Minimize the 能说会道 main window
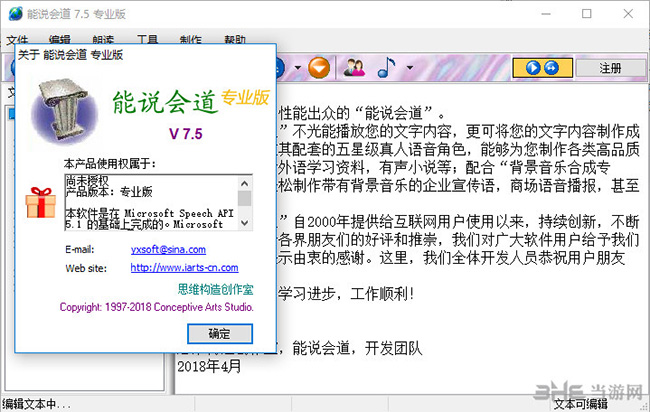650x412 pixels. point(546,14)
